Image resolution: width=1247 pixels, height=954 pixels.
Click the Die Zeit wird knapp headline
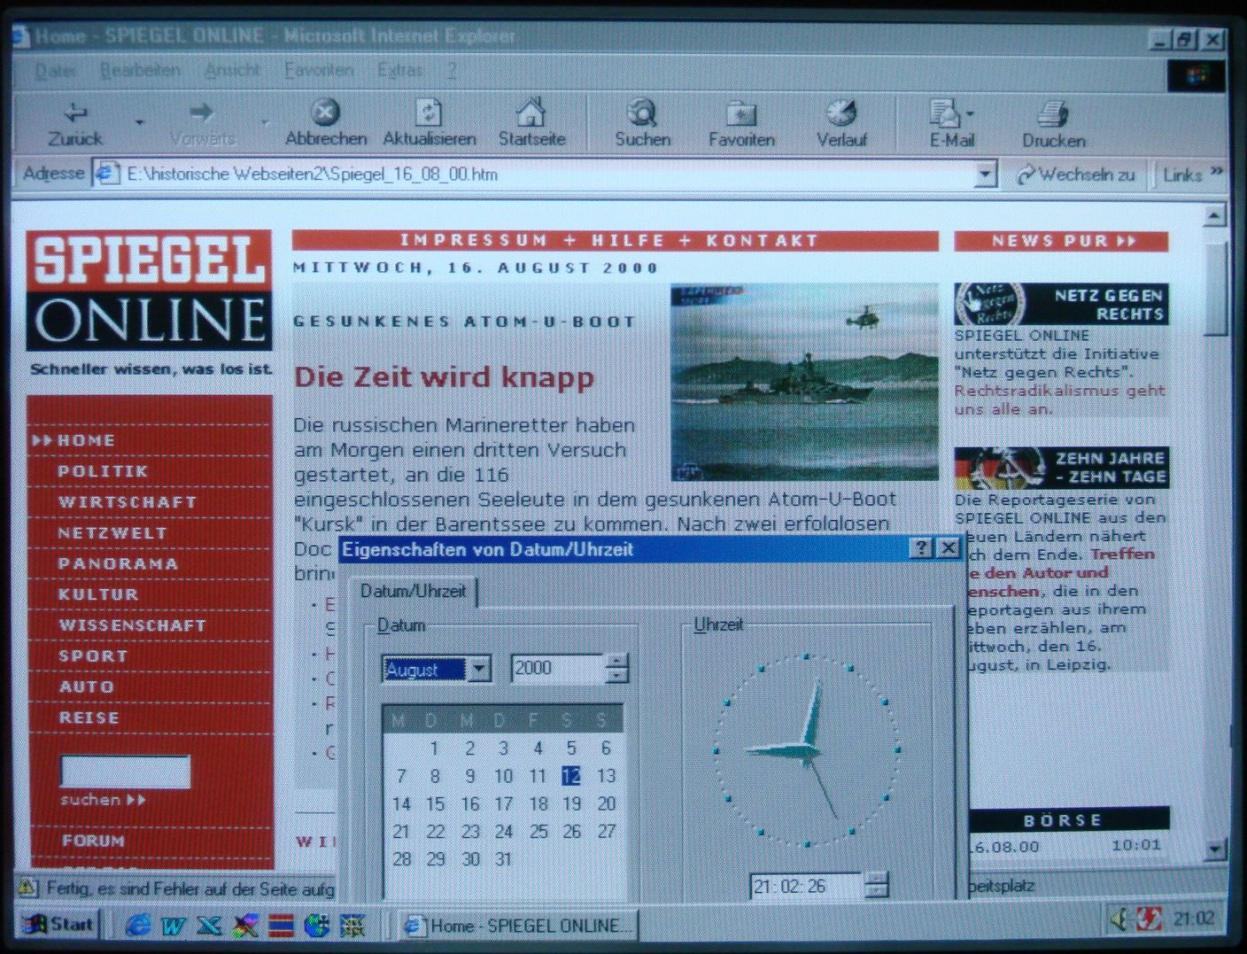click(444, 378)
